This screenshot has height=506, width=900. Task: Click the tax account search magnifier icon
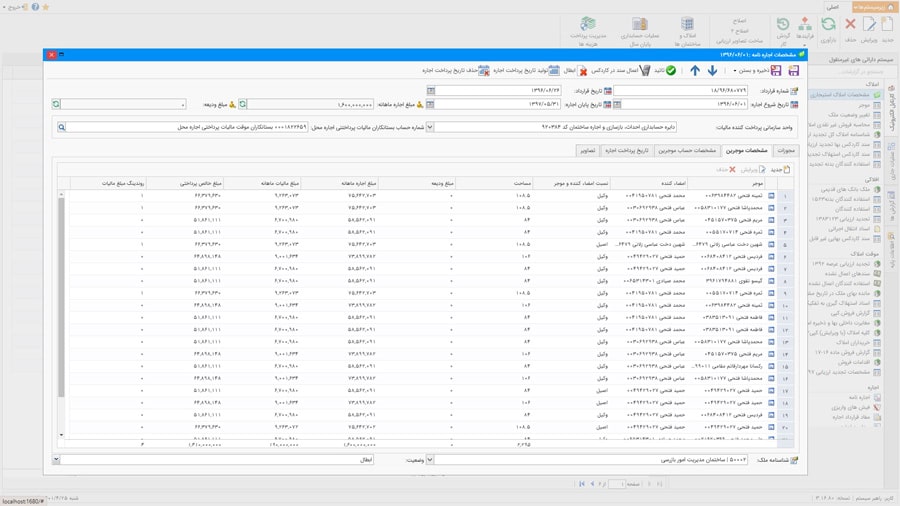(x=62, y=128)
